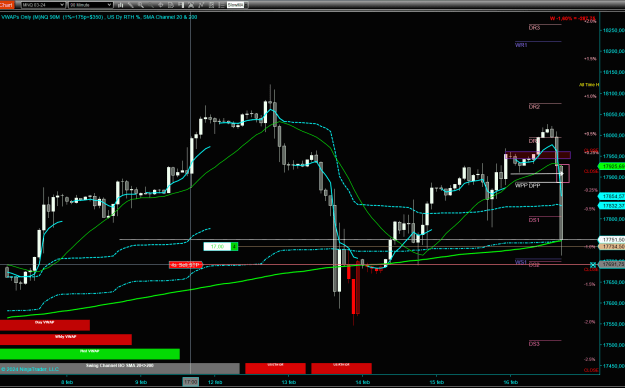Click the cyan 17832.37 price marker
The width and height of the screenshot is (625, 388).
[x=612, y=205]
